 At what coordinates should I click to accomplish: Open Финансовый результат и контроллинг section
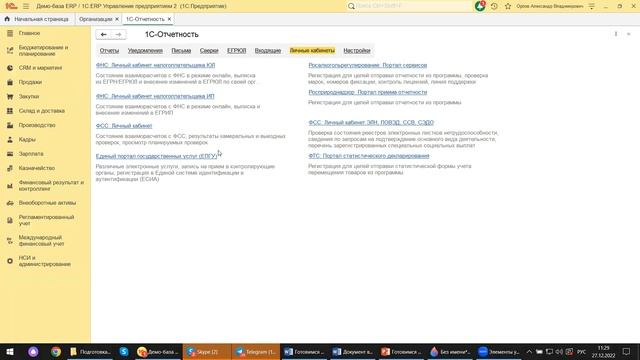pos(51,186)
